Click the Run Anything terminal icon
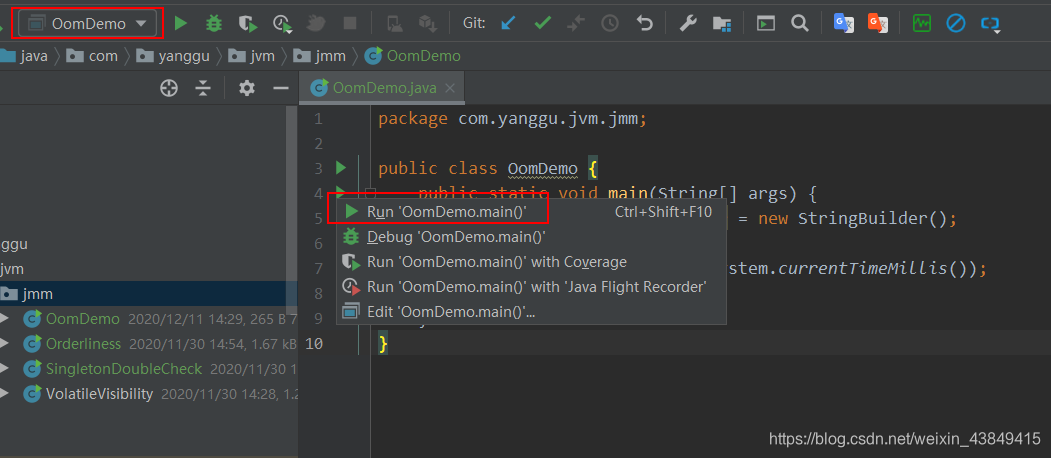 point(766,23)
